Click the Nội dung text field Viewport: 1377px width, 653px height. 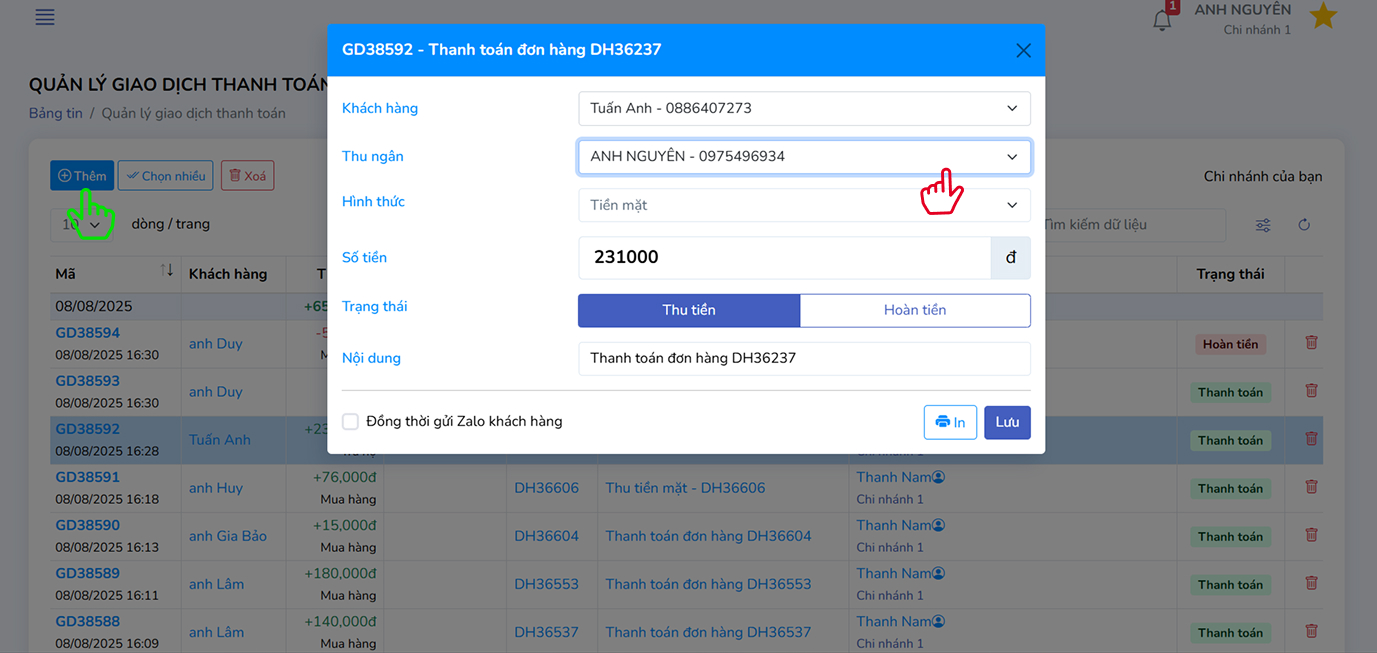pyautogui.click(x=804, y=358)
